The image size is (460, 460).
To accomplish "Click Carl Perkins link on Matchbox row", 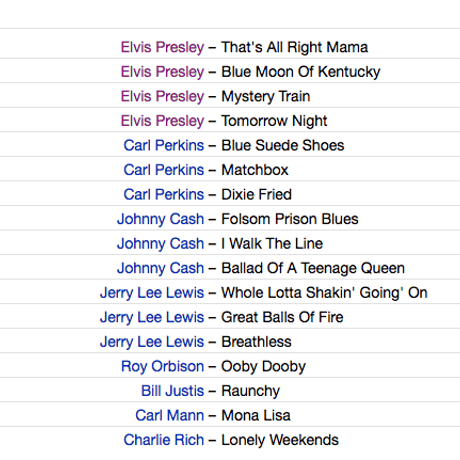I will pyautogui.click(x=164, y=170).
